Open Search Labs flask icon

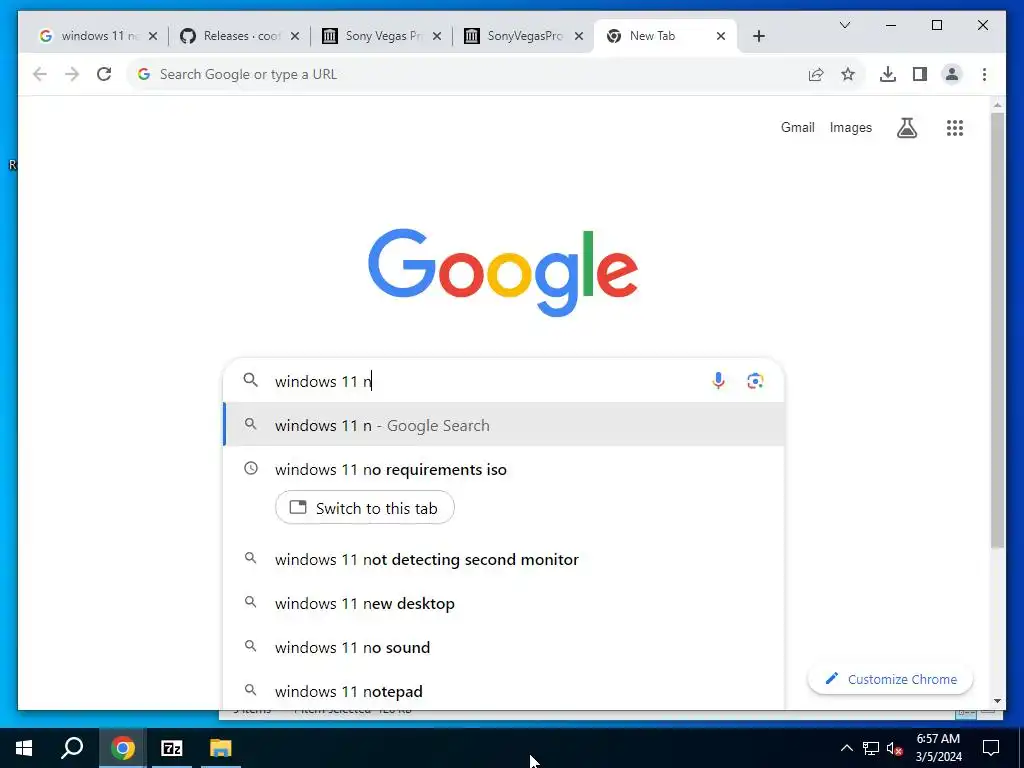pyautogui.click(x=906, y=128)
